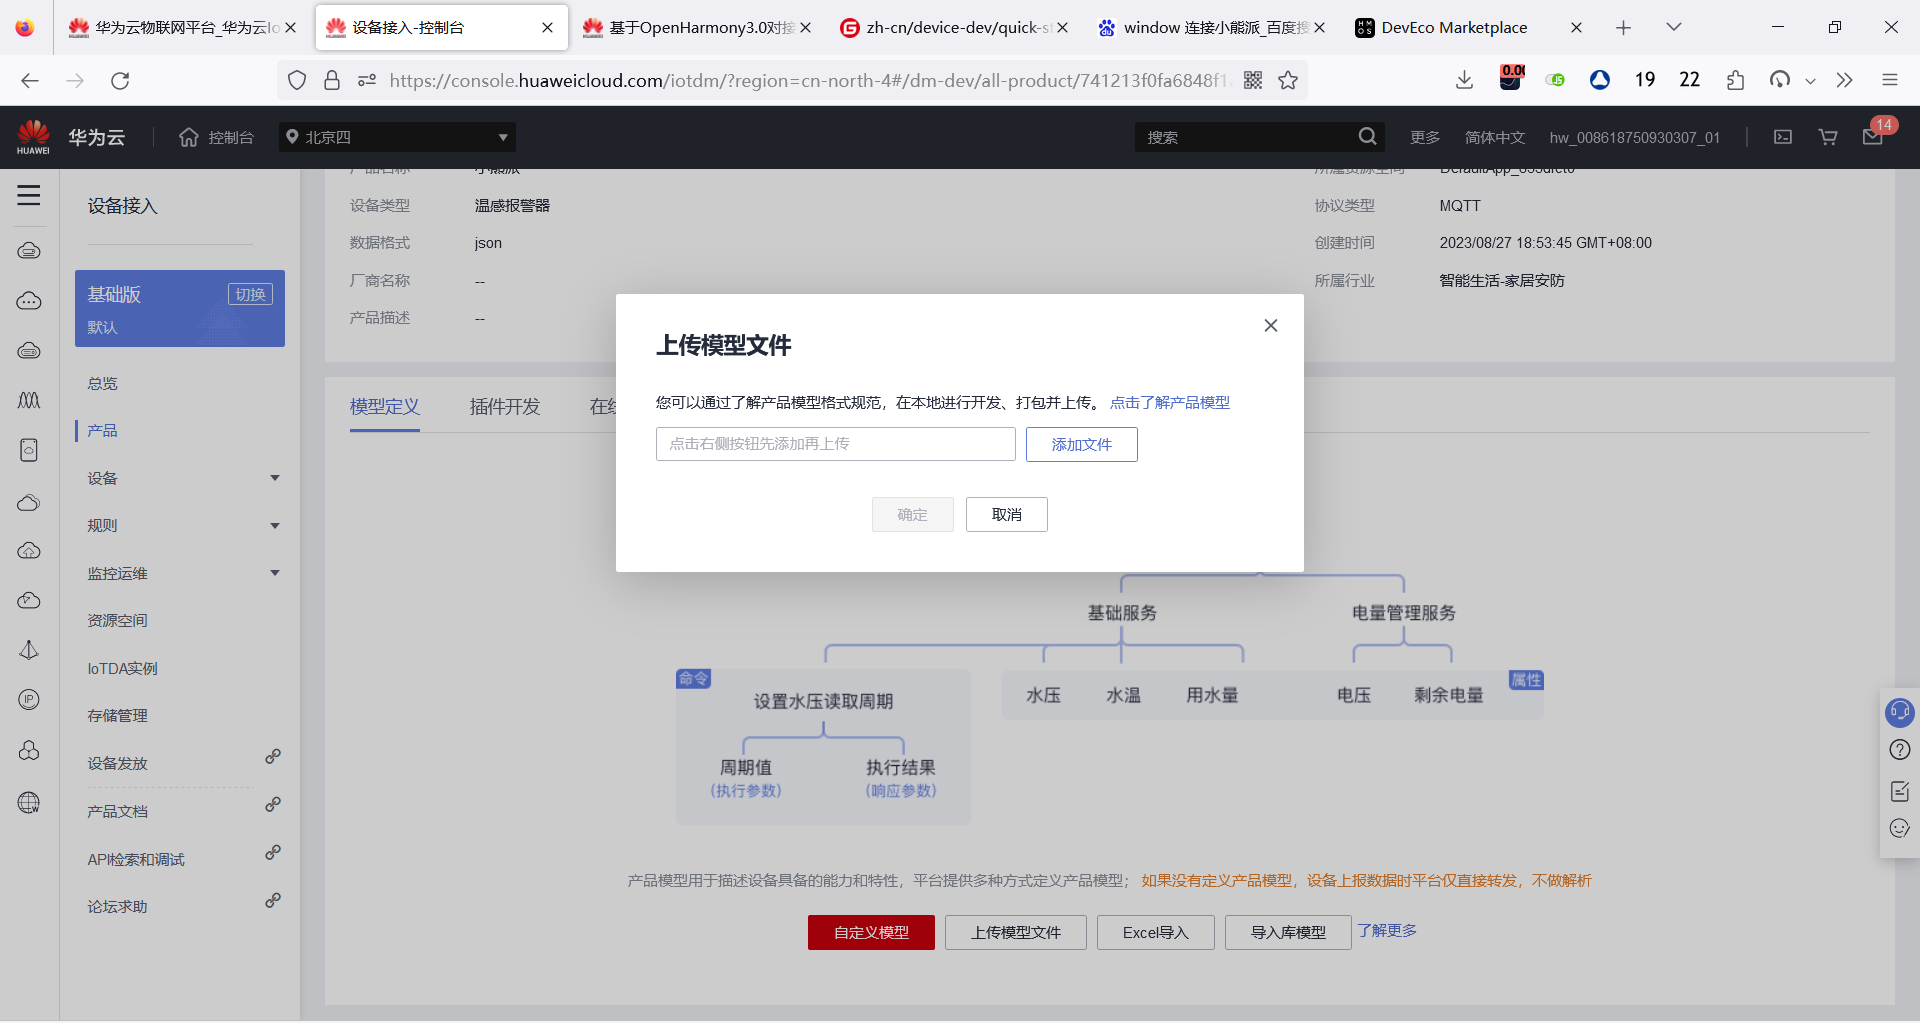
Task: Select the globe icon at the sidebar bottom
Action: point(29,802)
